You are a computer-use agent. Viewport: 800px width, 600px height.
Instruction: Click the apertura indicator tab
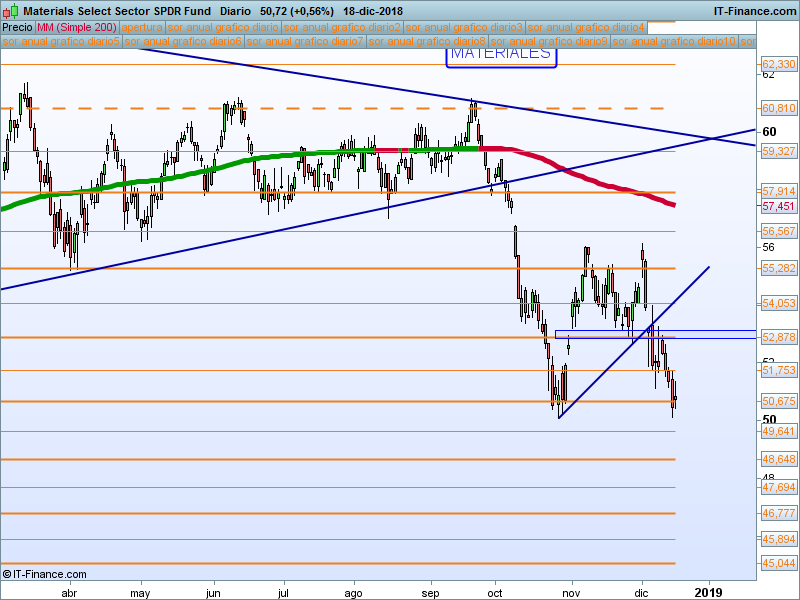[x=143, y=28]
